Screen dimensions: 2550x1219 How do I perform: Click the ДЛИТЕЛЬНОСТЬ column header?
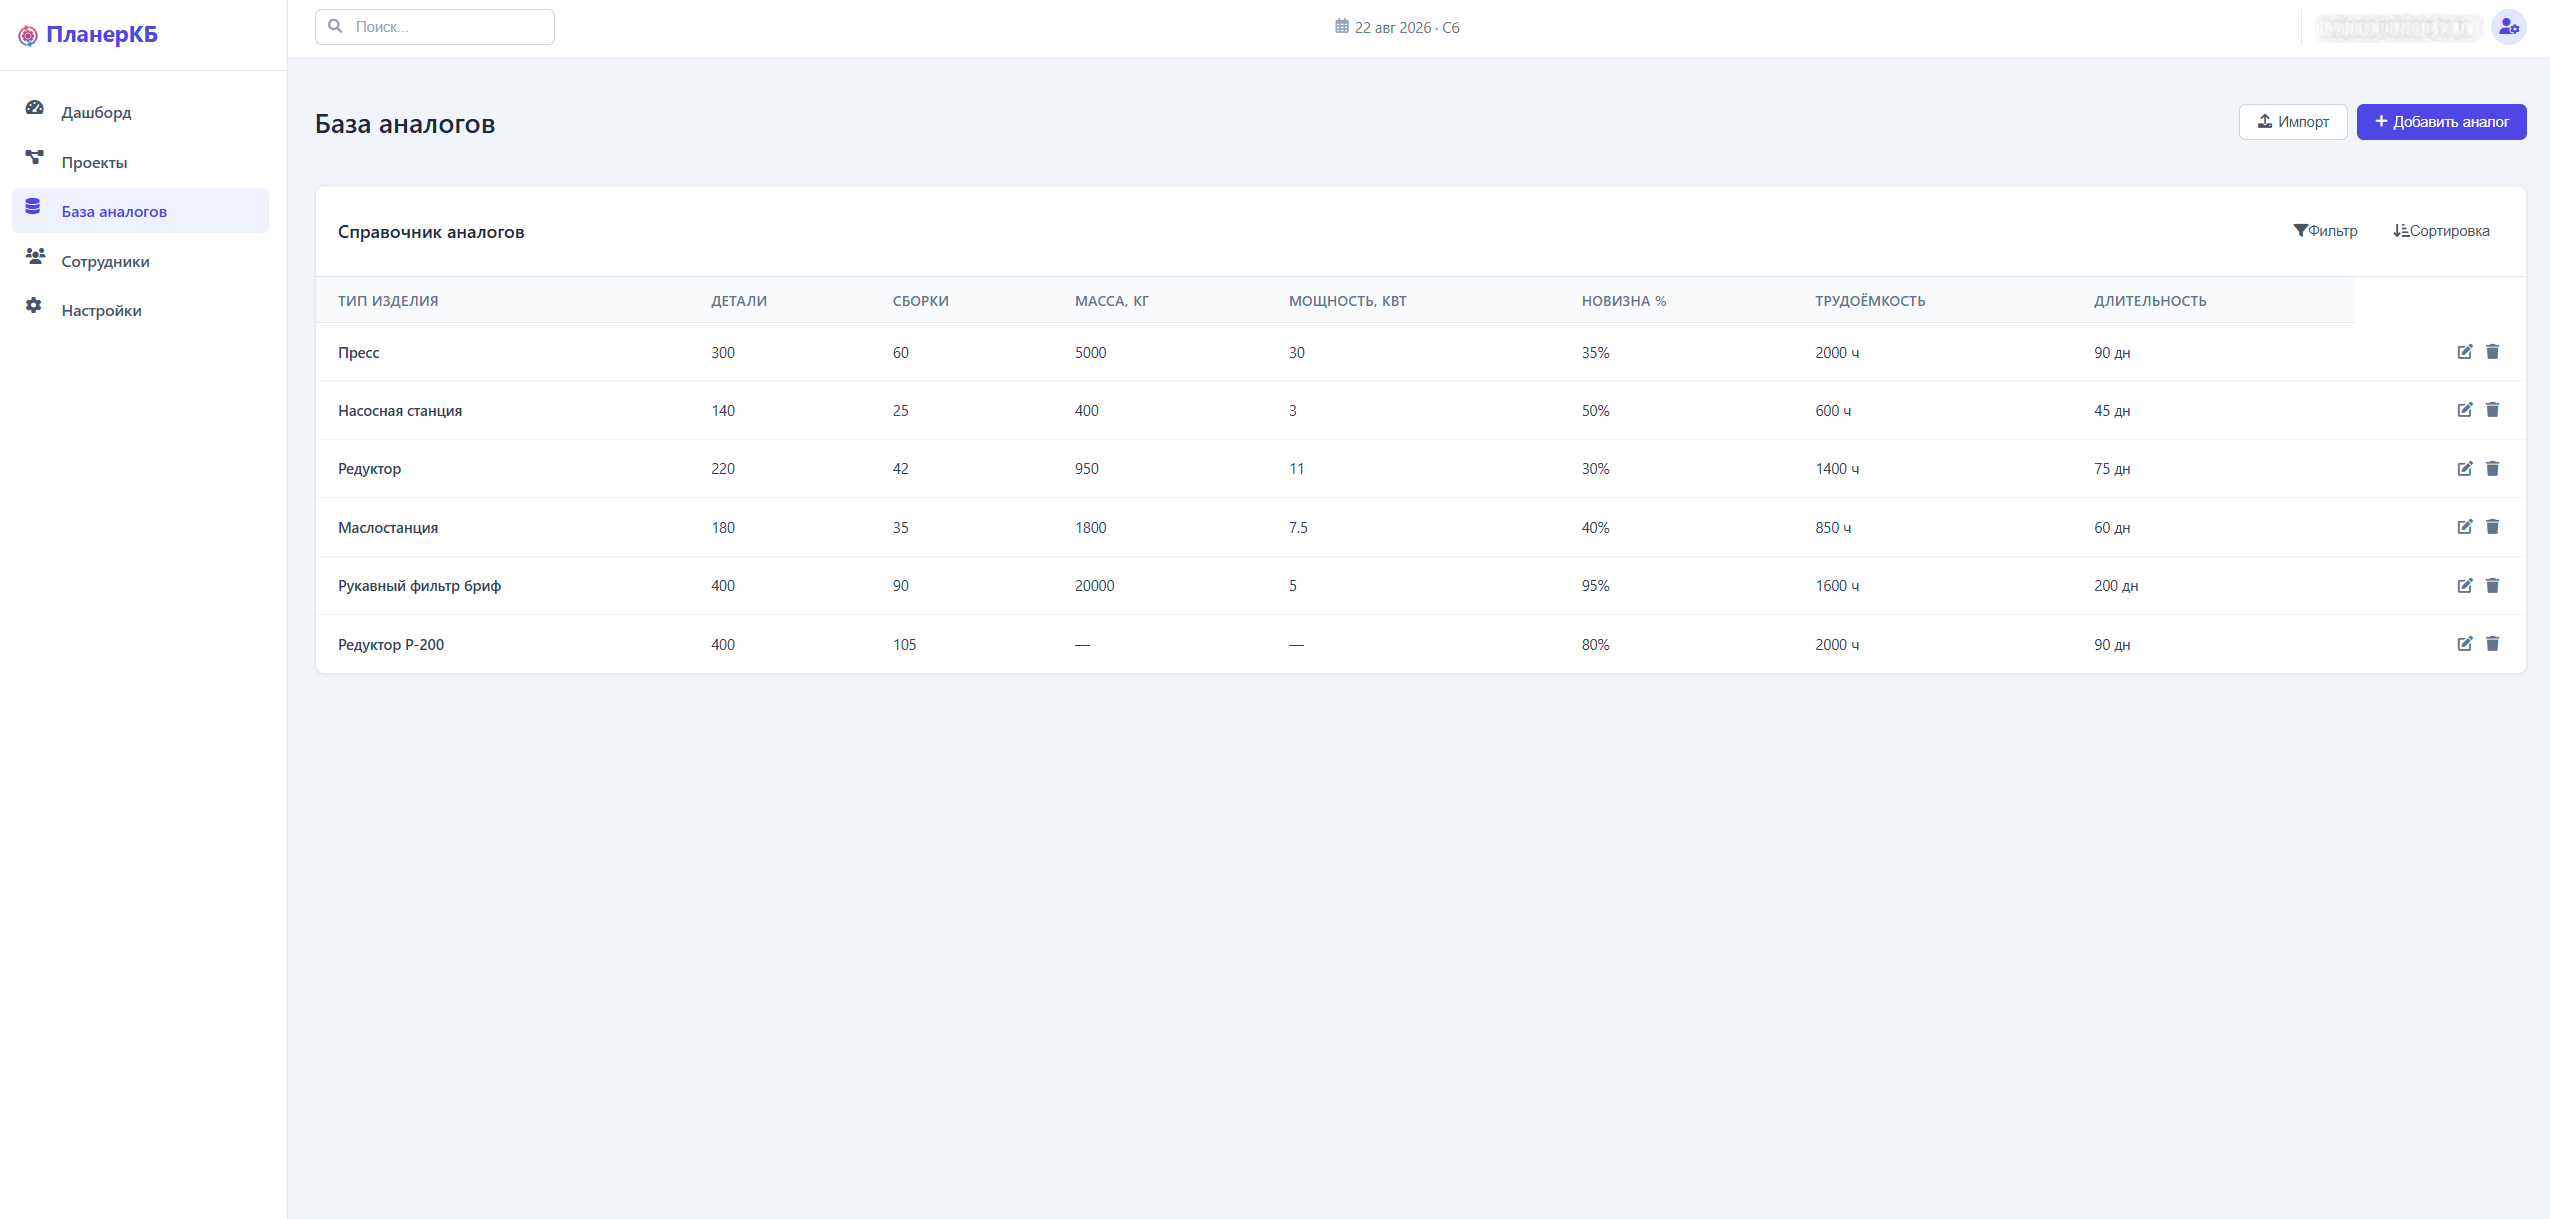tap(2150, 301)
